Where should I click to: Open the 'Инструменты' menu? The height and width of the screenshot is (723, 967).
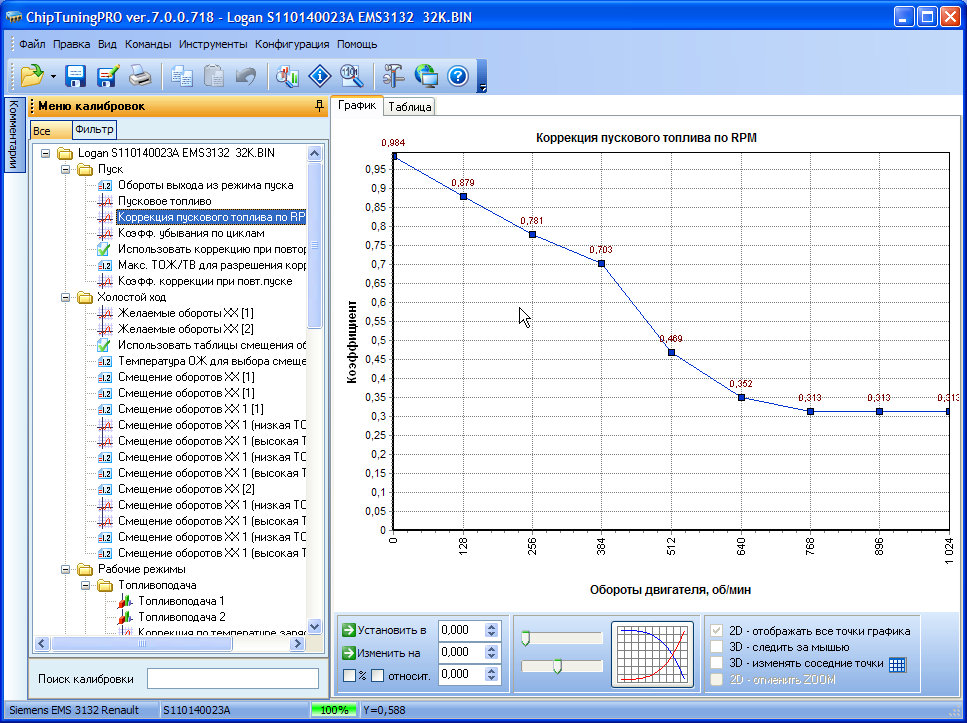(x=213, y=44)
